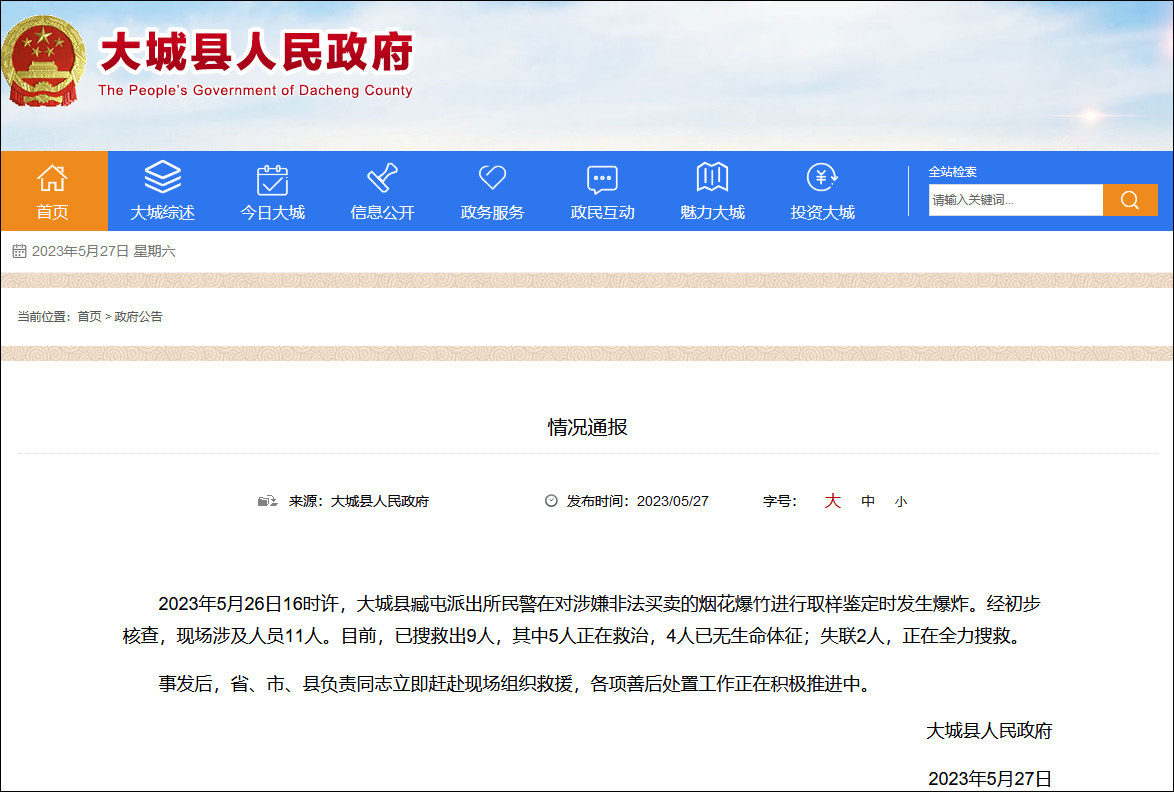Click the heart icon above 政务服务
Image resolution: width=1174 pixels, height=792 pixels.
point(492,178)
